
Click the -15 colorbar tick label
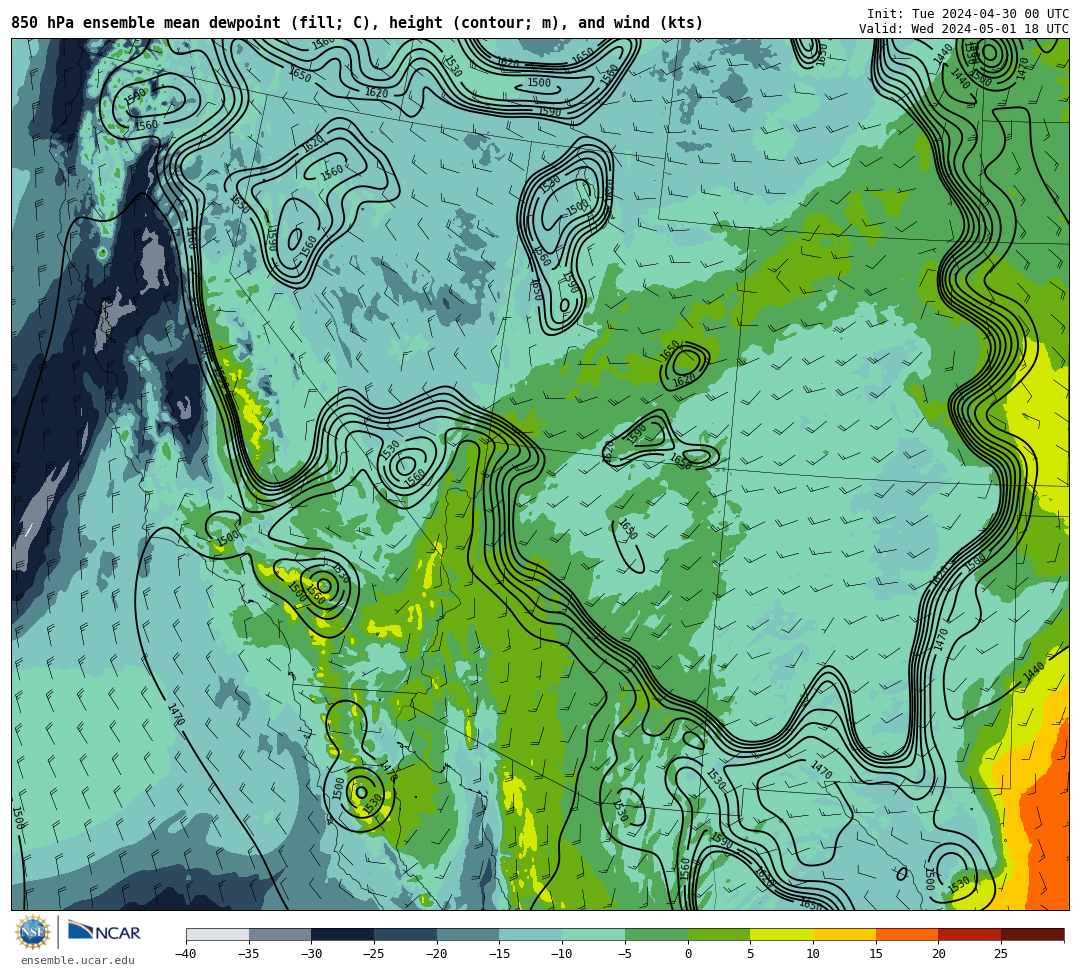click(x=499, y=954)
